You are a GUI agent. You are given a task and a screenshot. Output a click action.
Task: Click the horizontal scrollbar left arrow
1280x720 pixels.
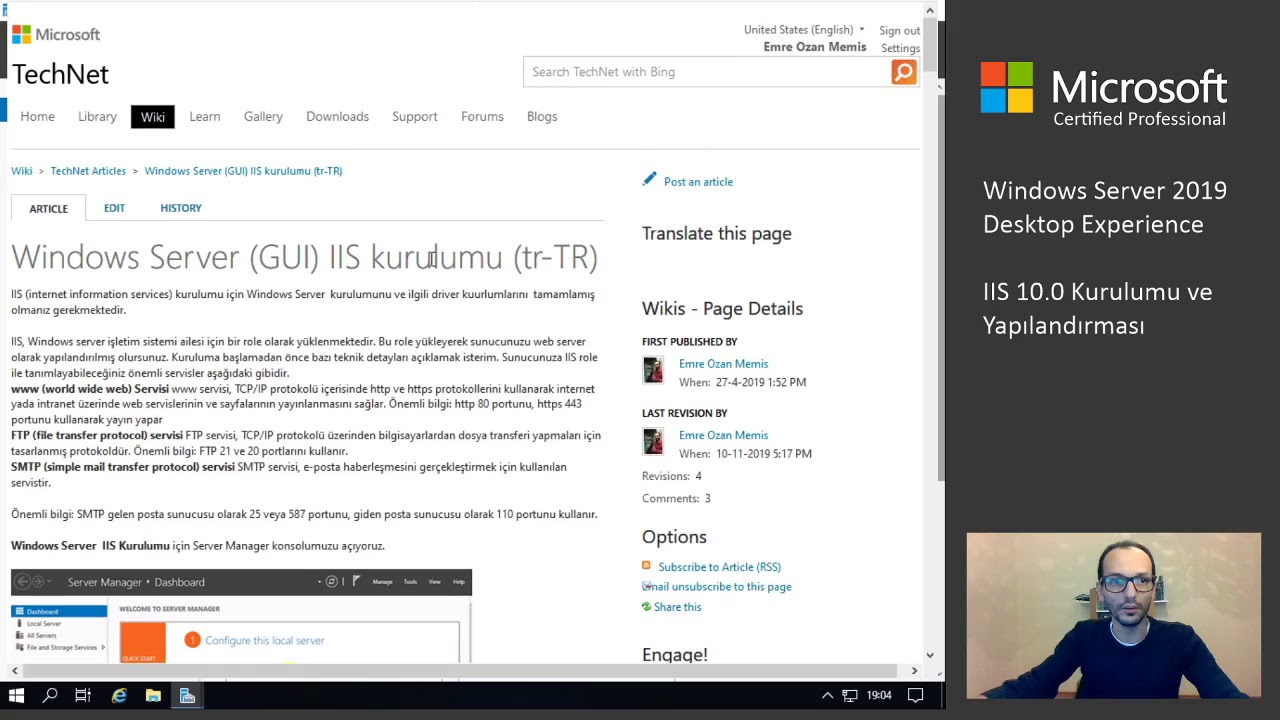click(14, 670)
